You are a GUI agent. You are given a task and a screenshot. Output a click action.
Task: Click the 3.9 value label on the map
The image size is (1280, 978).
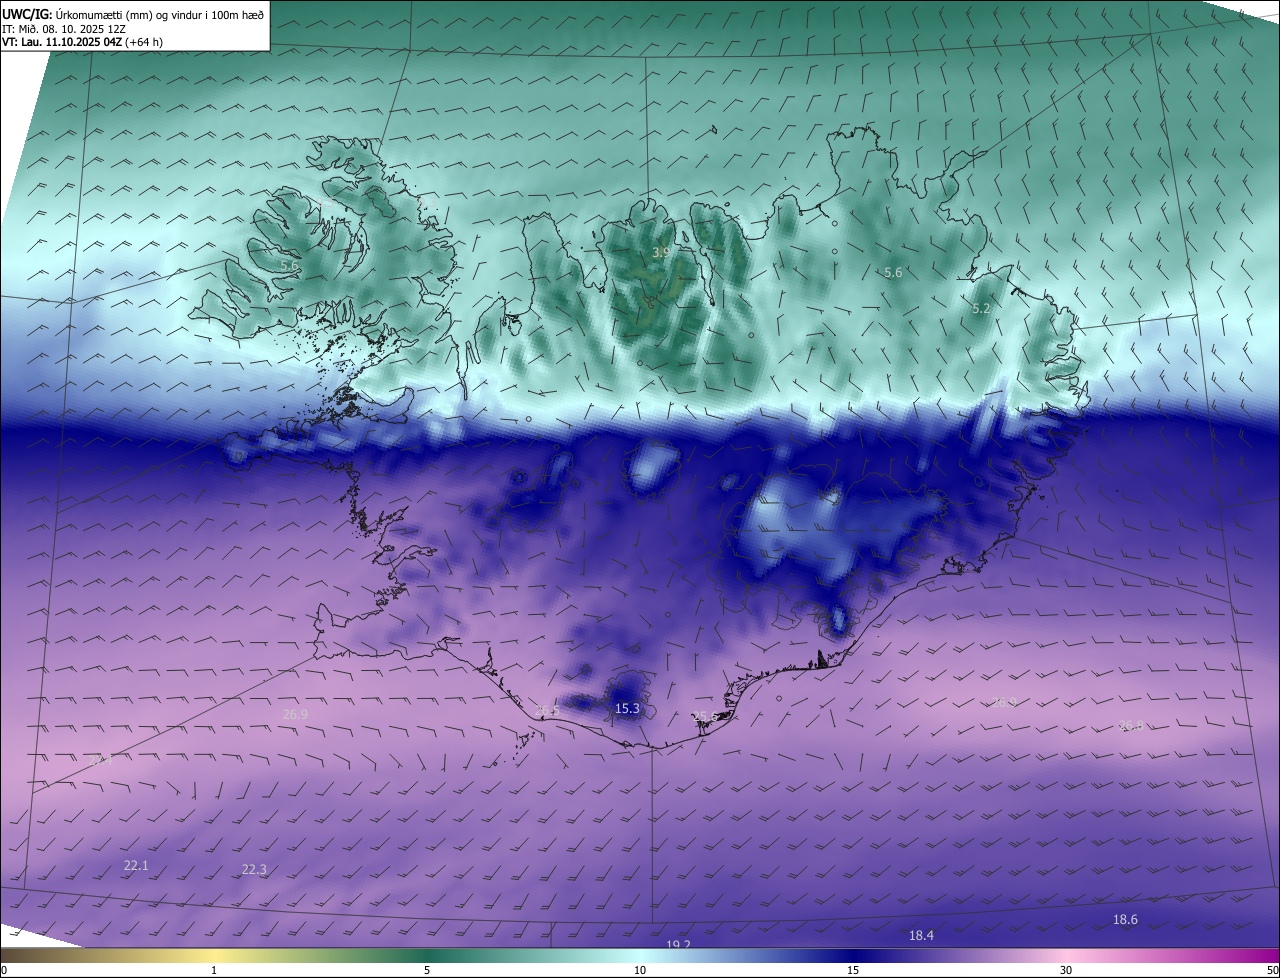[x=661, y=253]
